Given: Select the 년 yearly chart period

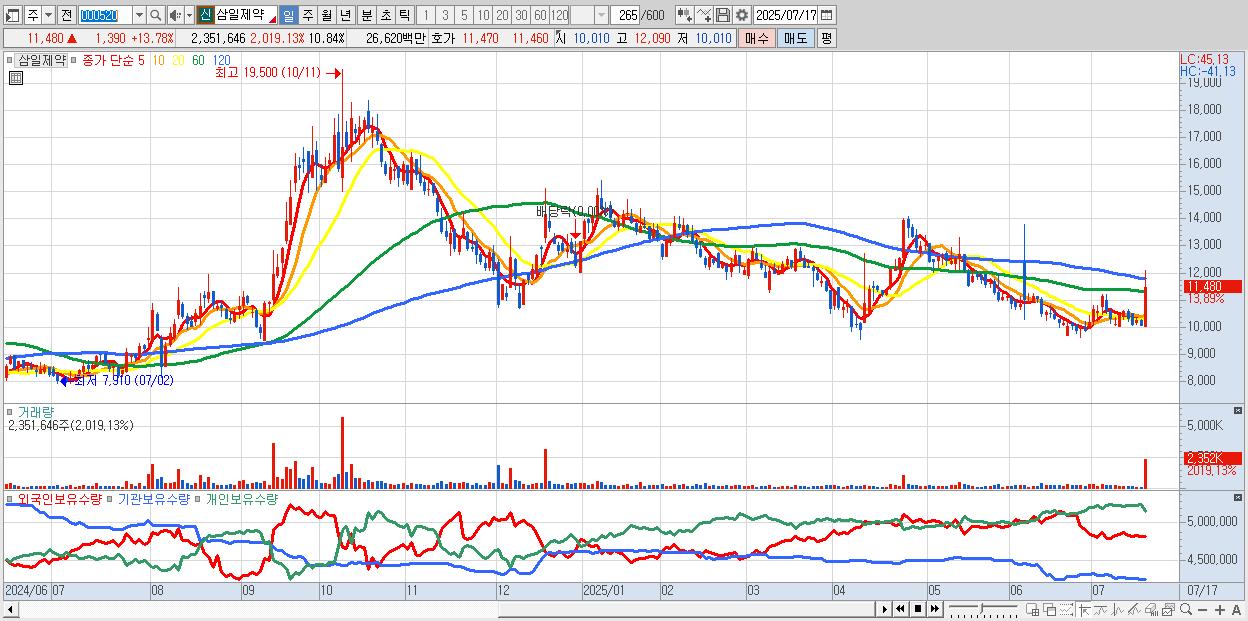Looking at the screenshot, I should click(x=345, y=15).
